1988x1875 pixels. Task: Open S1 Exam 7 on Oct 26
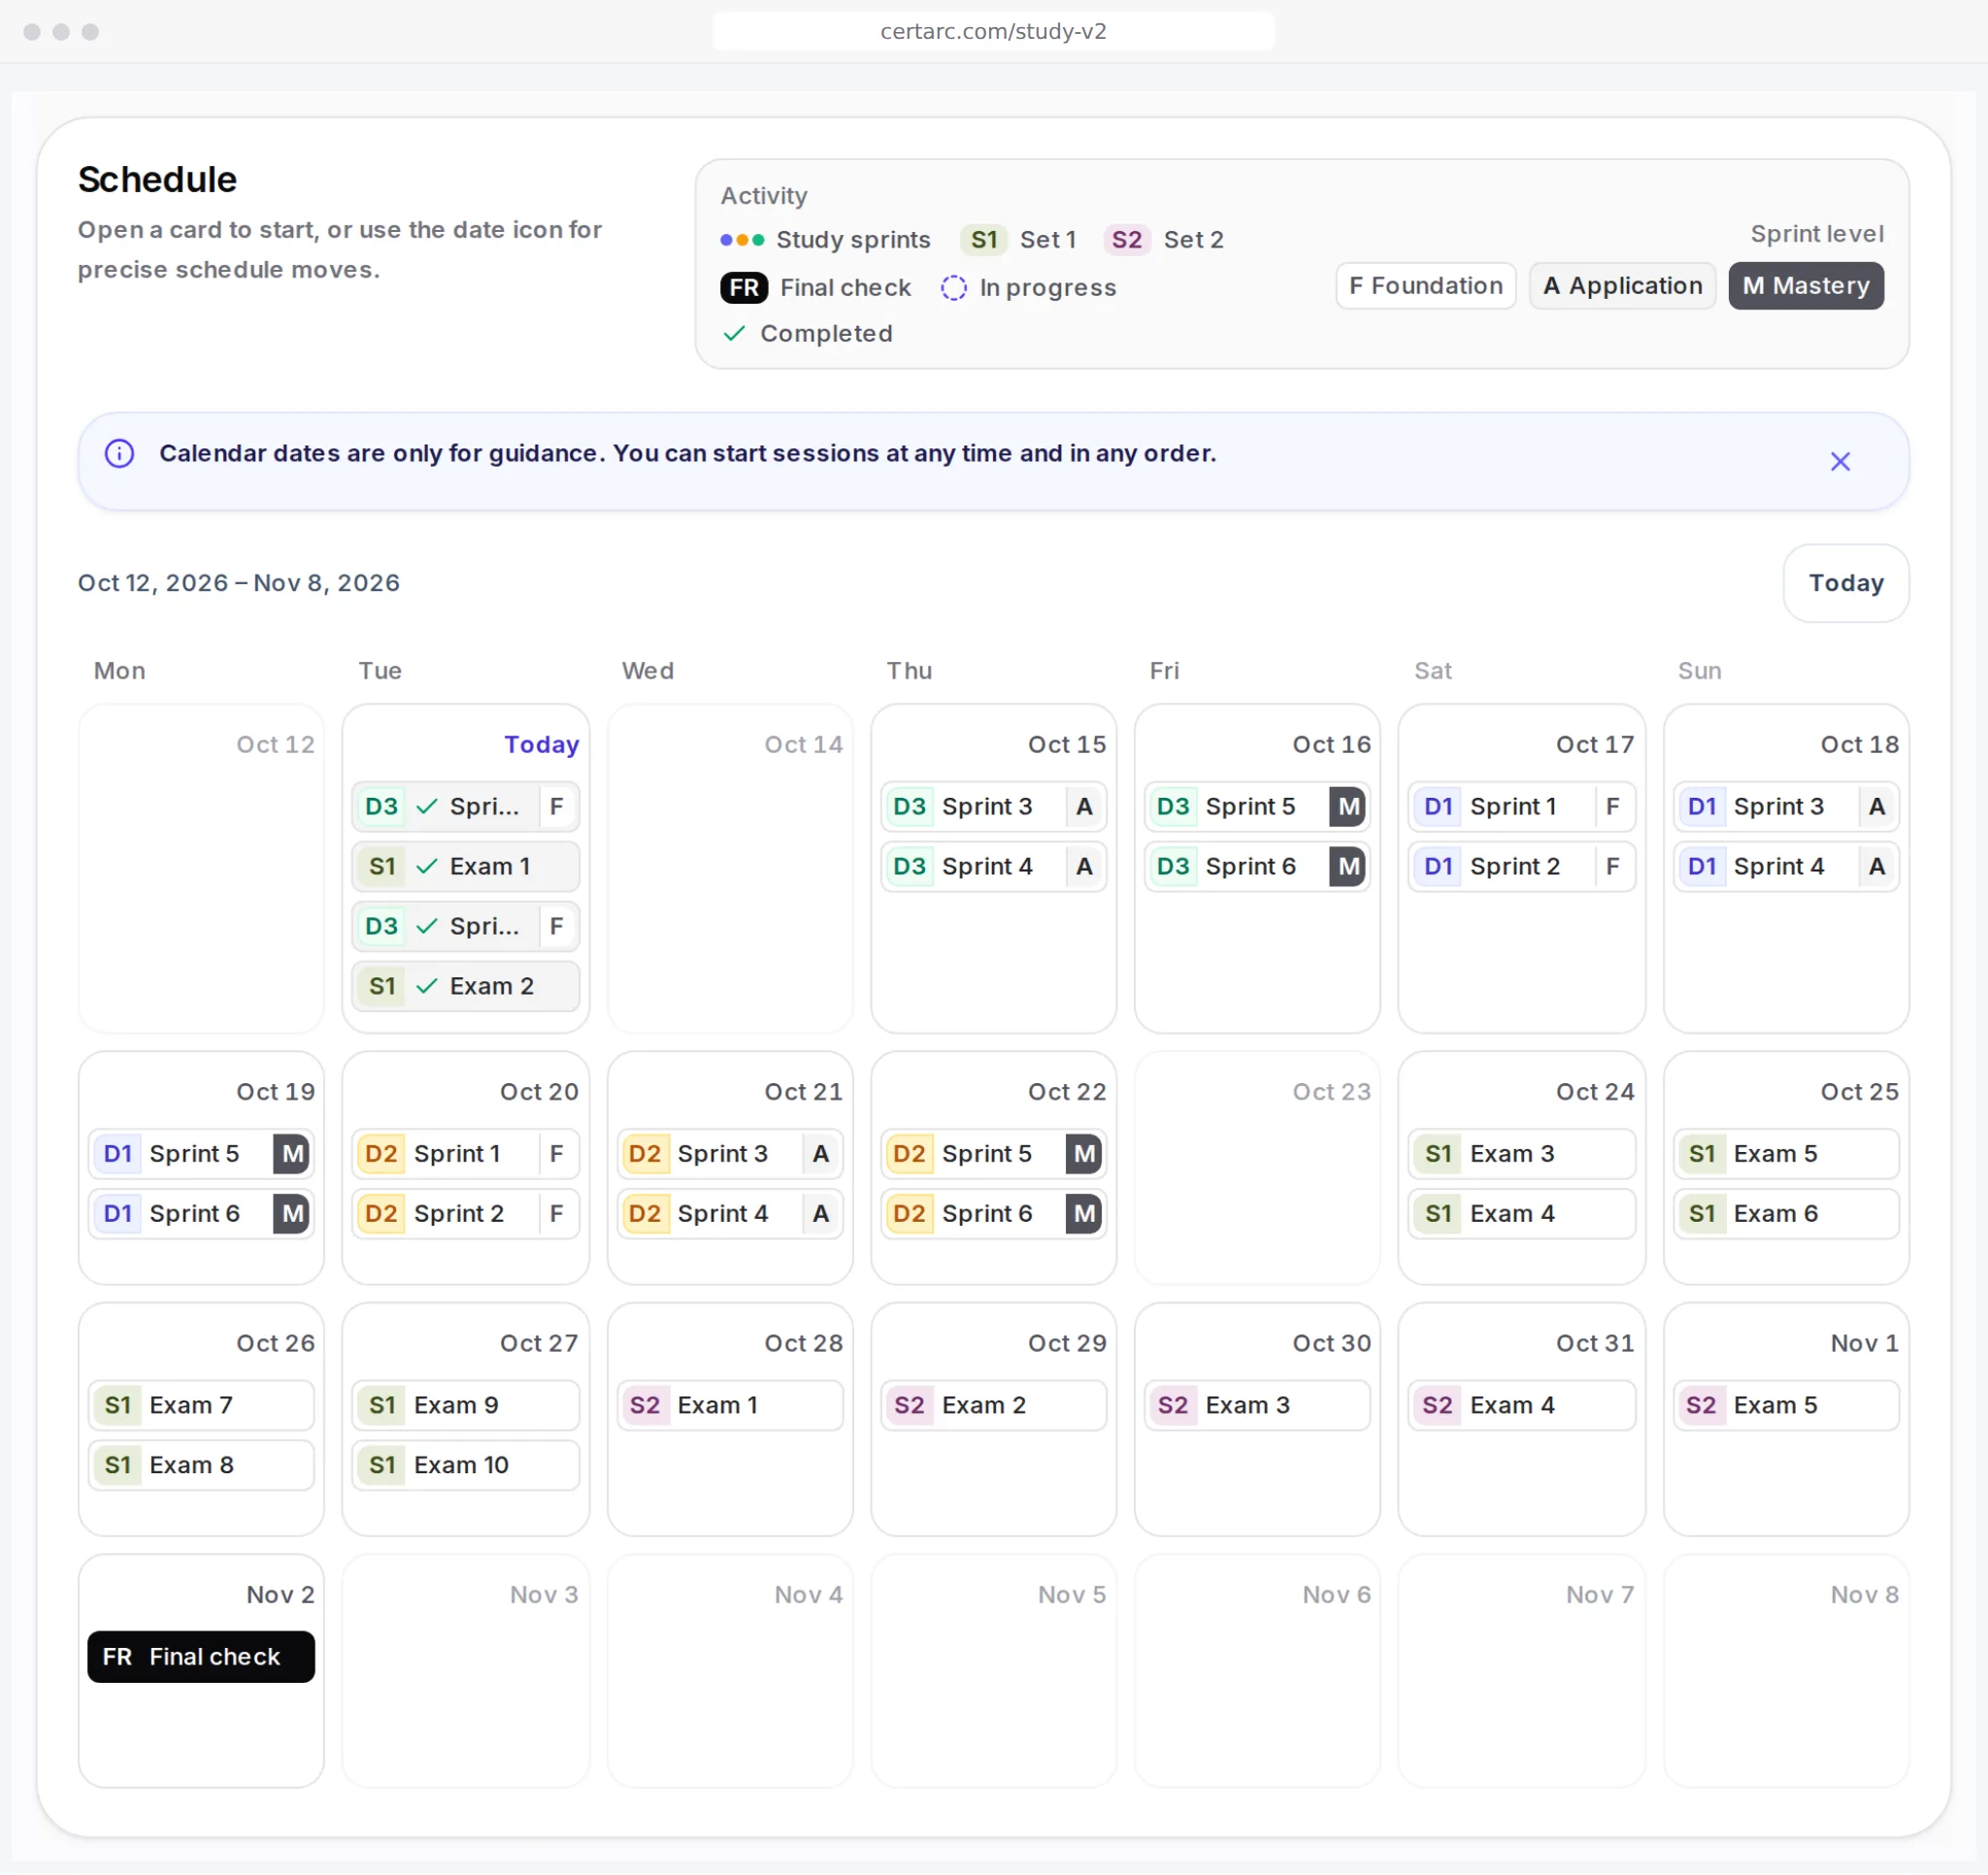point(201,1406)
